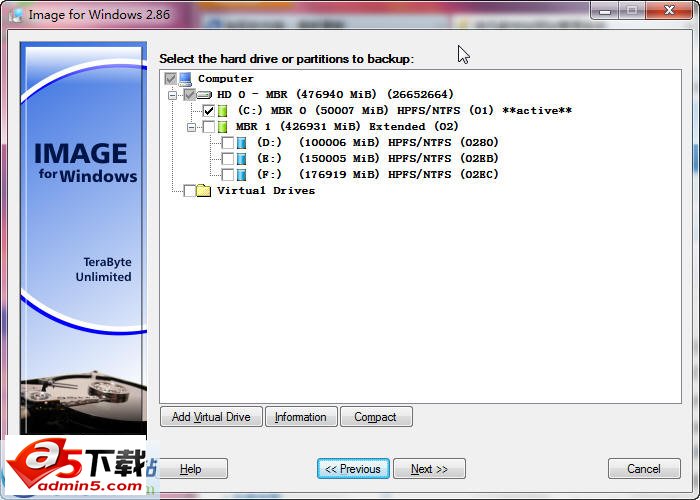Click the Add Virtual Drive button
This screenshot has width=700, height=500.
click(211, 417)
